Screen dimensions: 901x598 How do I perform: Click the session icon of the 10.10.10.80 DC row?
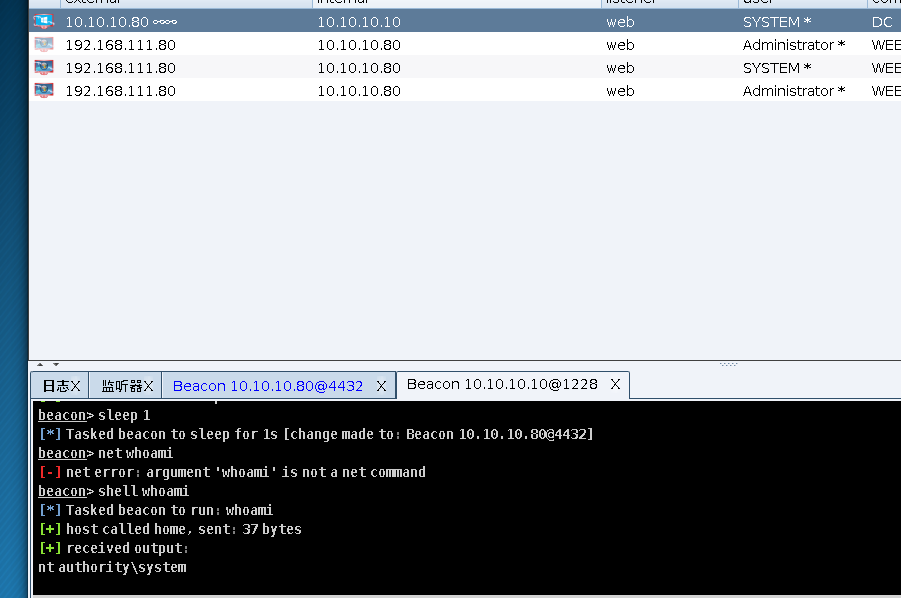[44, 22]
